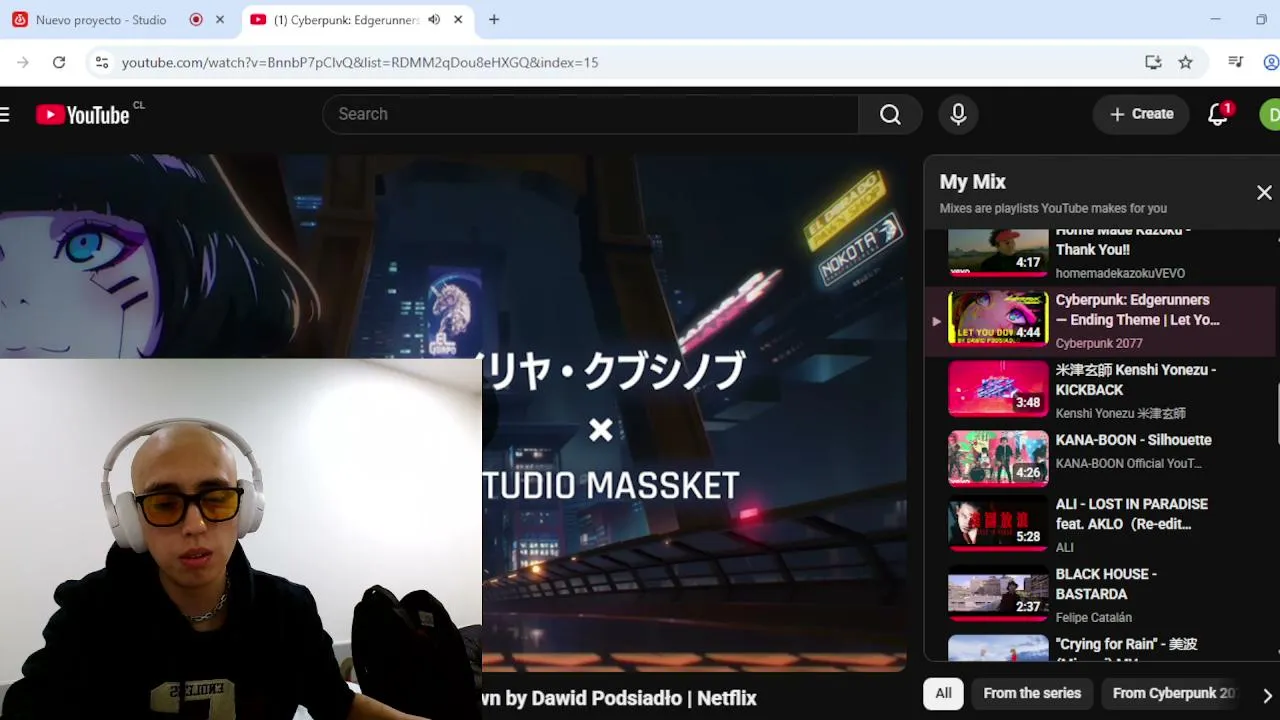Click the video title mentioning Dawid Podsiadło
This screenshot has width=1280, height=720.
(x=619, y=698)
